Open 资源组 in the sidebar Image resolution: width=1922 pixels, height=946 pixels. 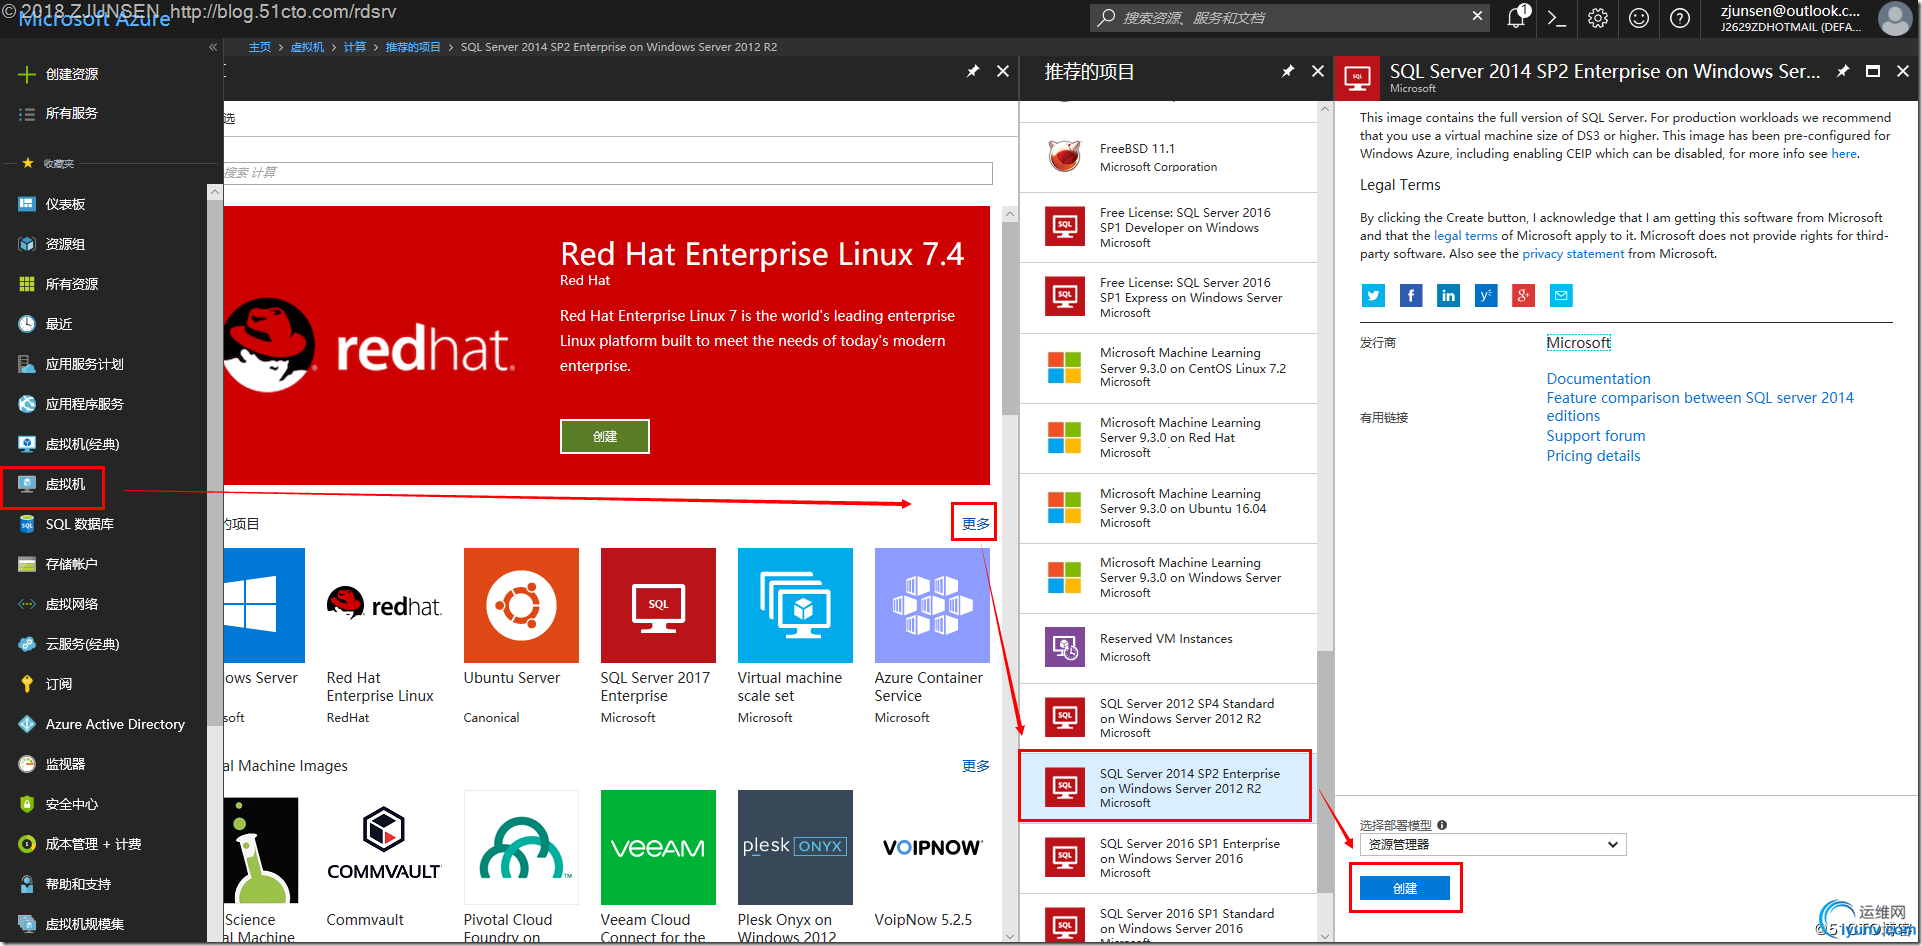click(65, 244)
